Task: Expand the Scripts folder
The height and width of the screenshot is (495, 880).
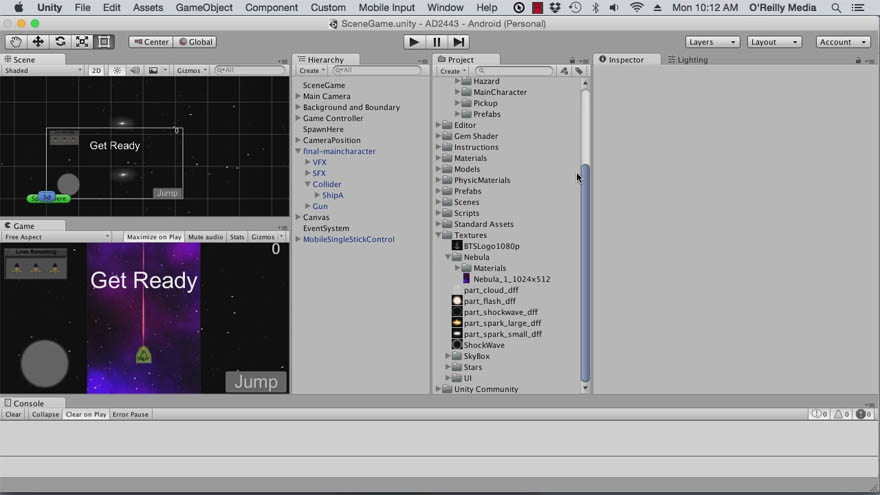Action: pyautogui.click(x=439, y=213)
